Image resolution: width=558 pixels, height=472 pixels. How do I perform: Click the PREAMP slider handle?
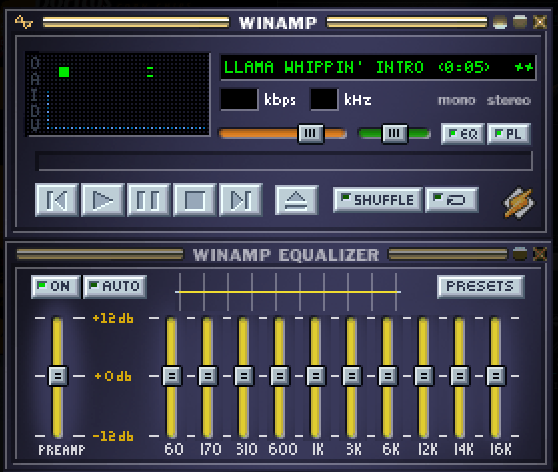pyautogui.click(x=58, y=376)
